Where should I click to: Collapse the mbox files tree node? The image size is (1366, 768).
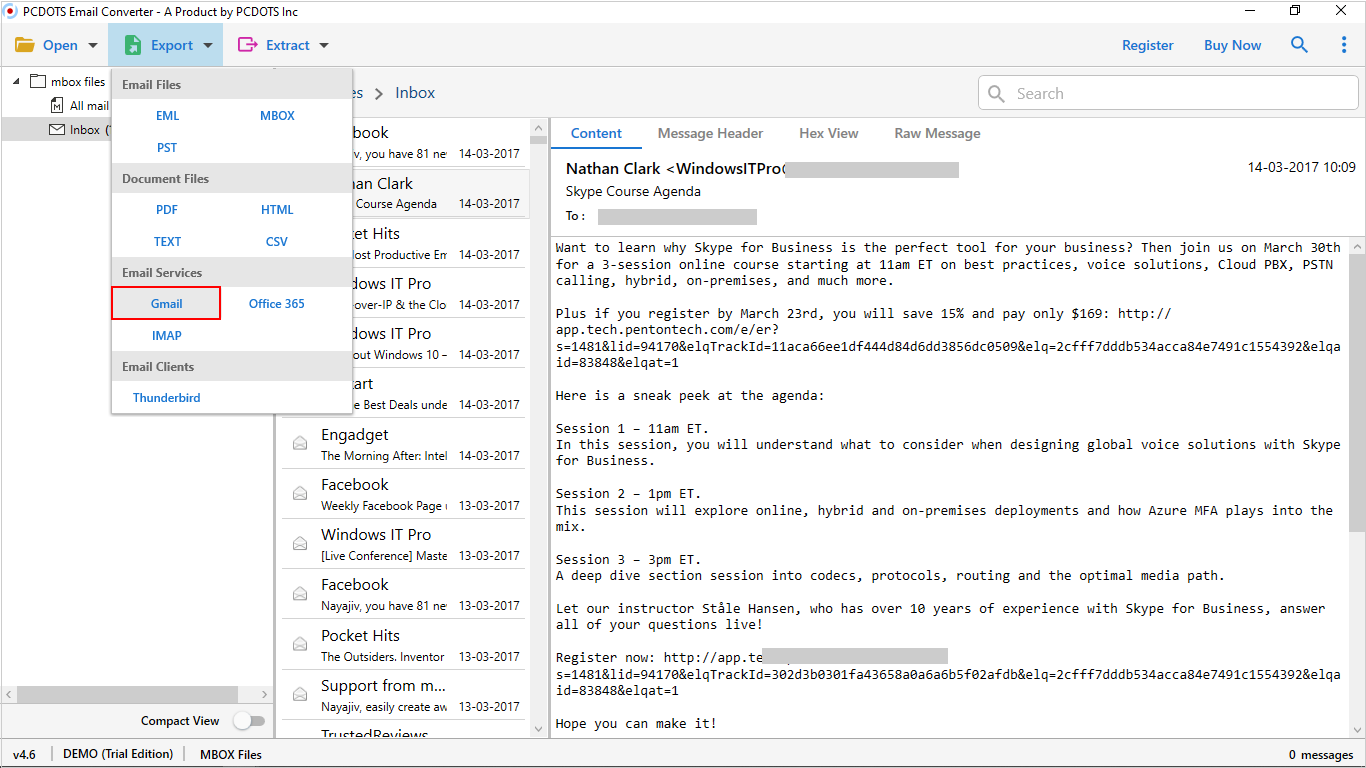17,81
